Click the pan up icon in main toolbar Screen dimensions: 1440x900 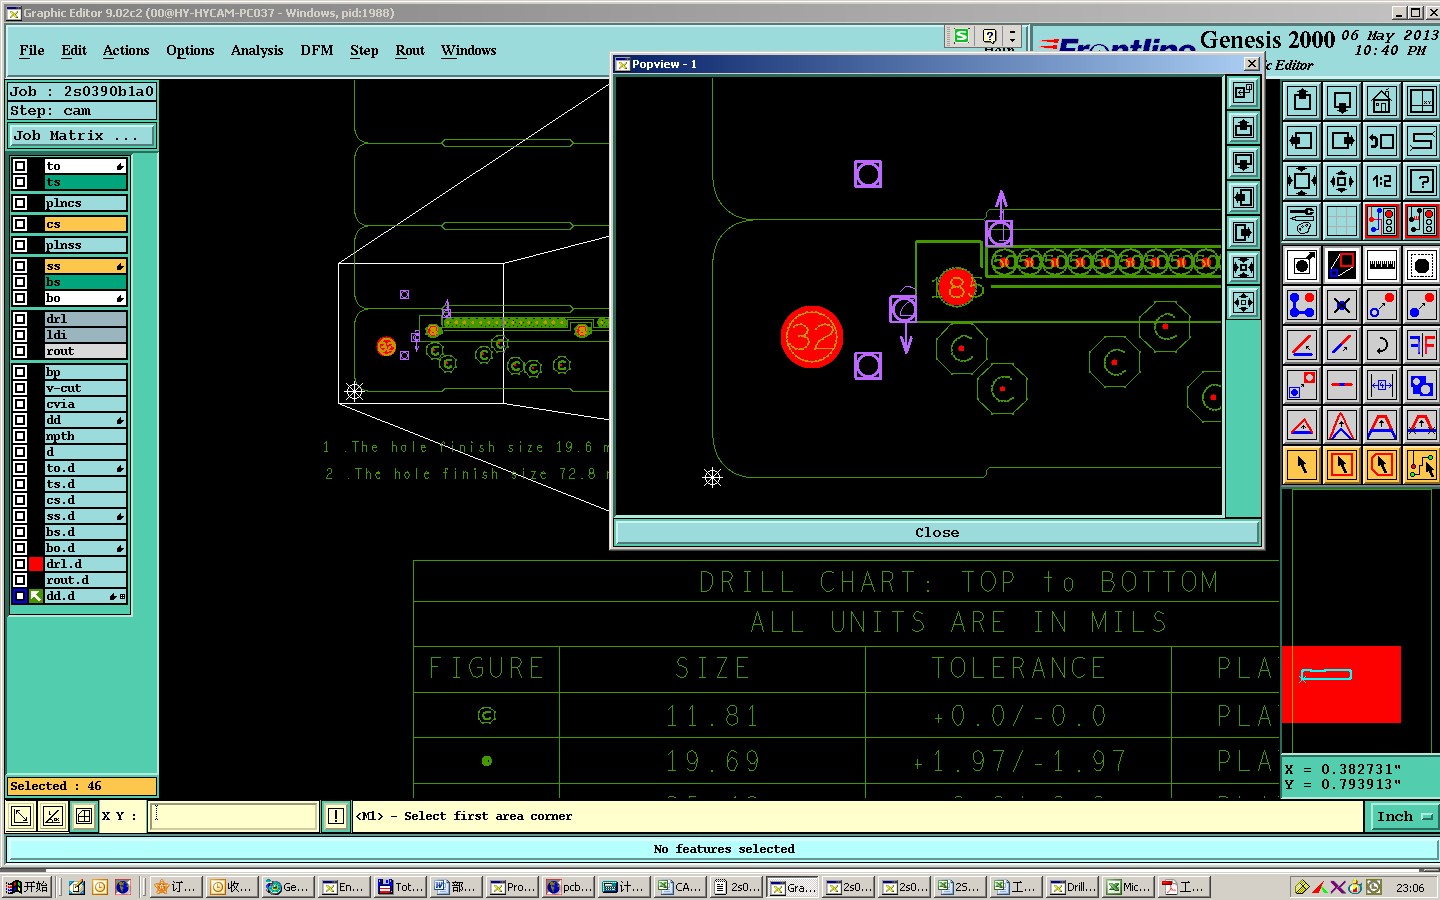[1302, 101]
